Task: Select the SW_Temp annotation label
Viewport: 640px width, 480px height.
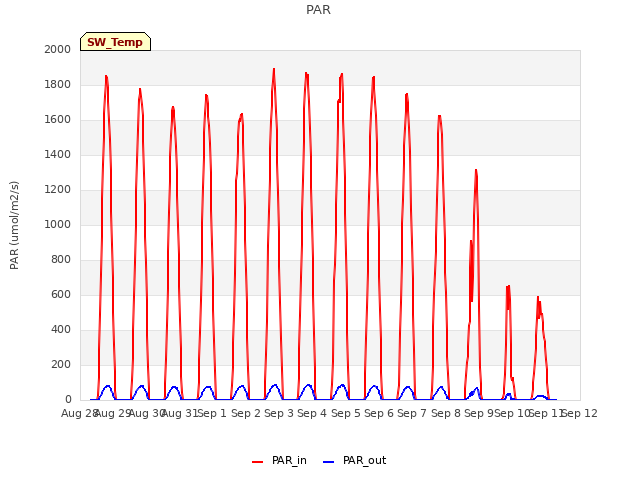Action: tap(115, 42)
